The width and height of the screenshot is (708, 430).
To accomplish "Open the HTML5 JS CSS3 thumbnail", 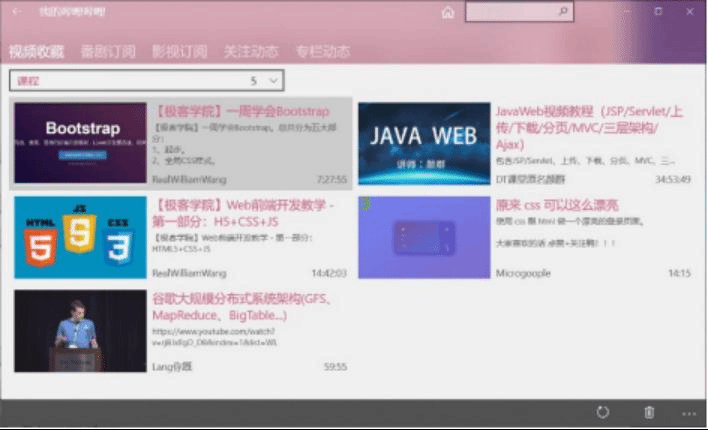I will tap(80, 237).
